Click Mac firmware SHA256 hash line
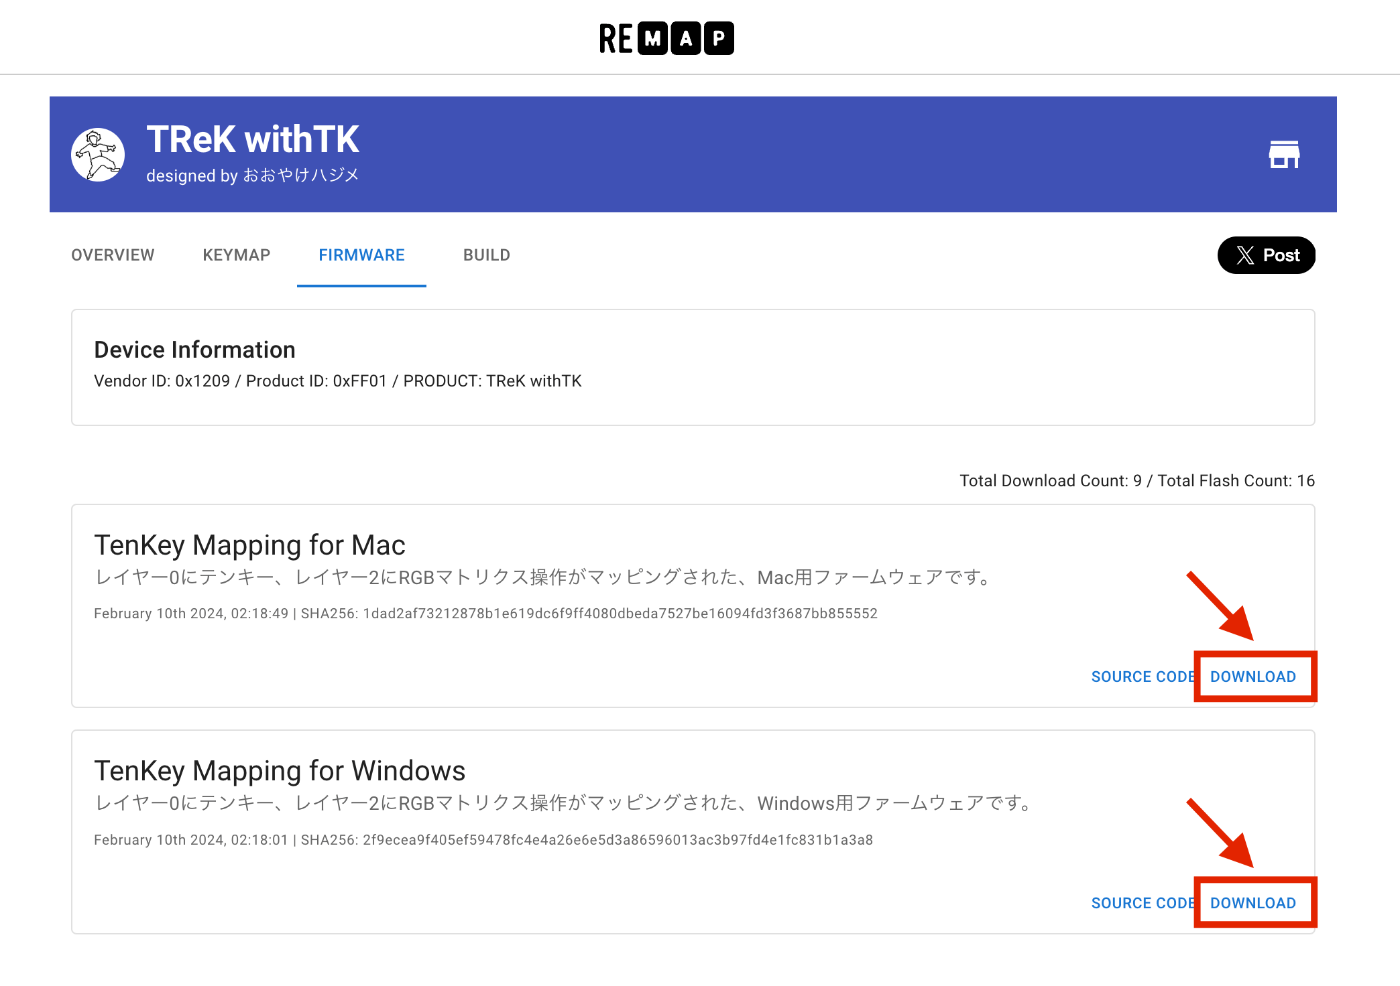The height and width of the screenshot is (986, 1400). pyautogui.click(x=486, y=614)
